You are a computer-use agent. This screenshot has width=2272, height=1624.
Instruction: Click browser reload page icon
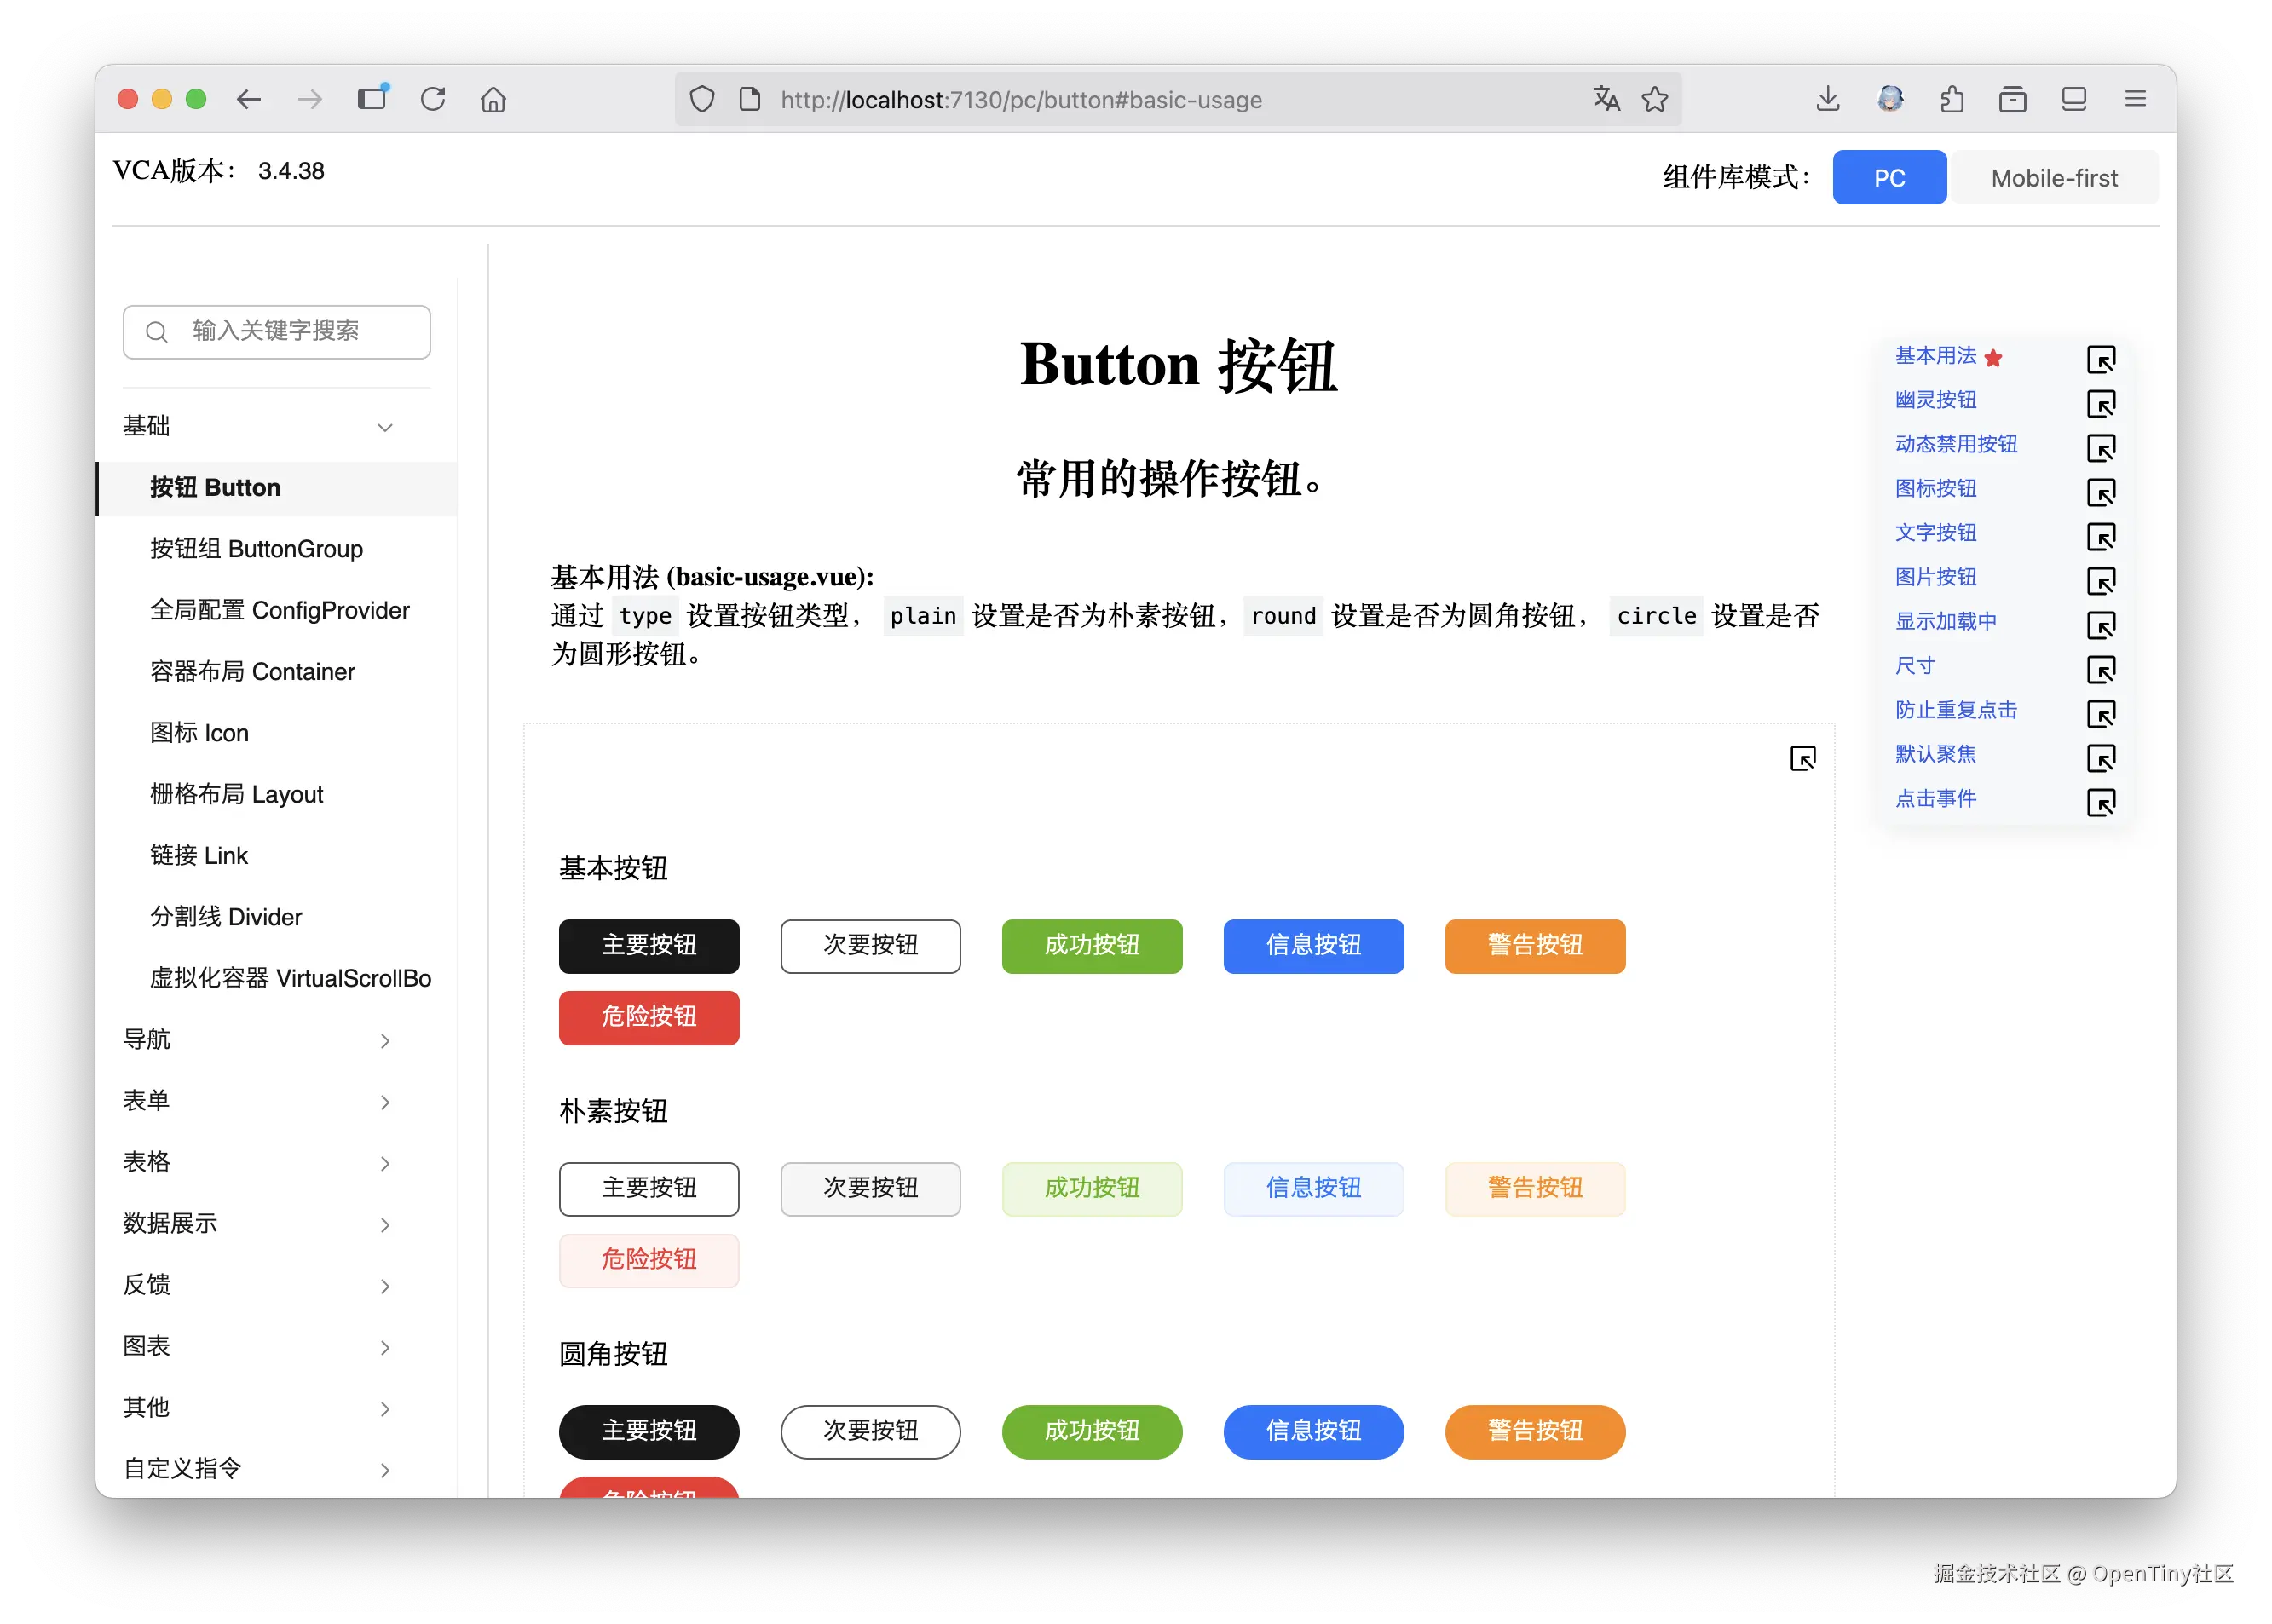point(433,99)
